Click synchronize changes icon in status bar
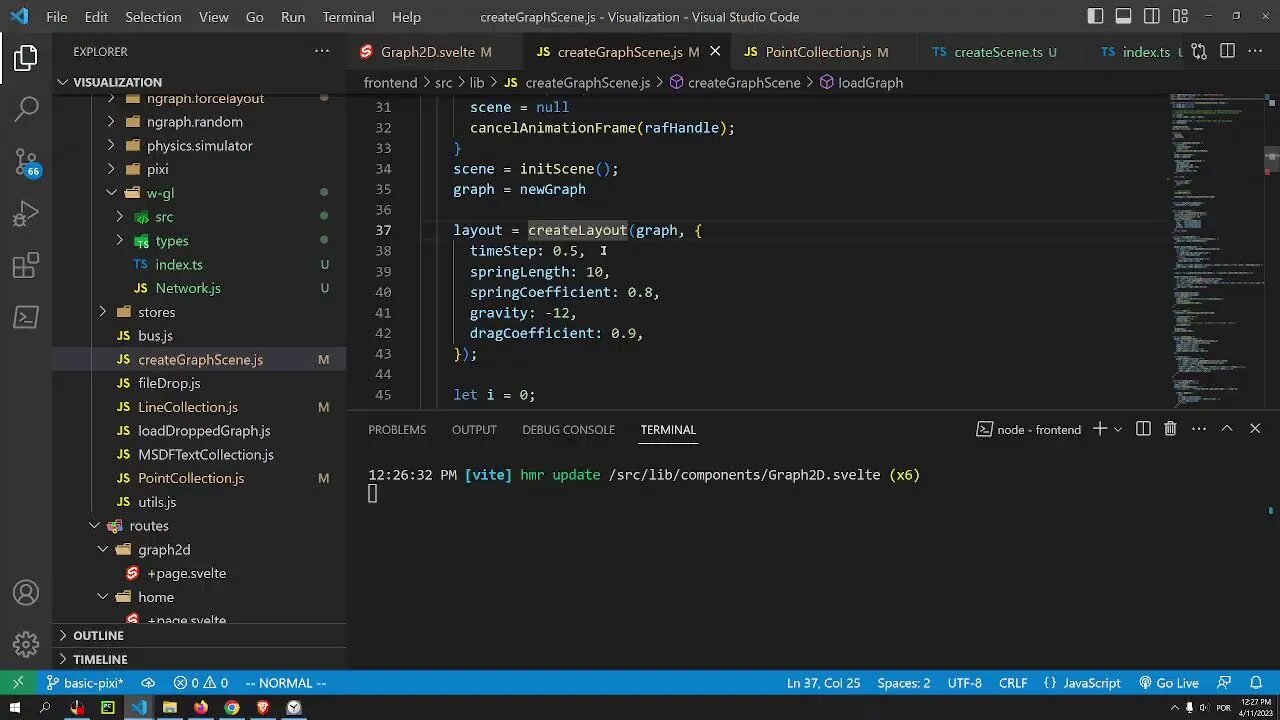 tap(148, 683)
